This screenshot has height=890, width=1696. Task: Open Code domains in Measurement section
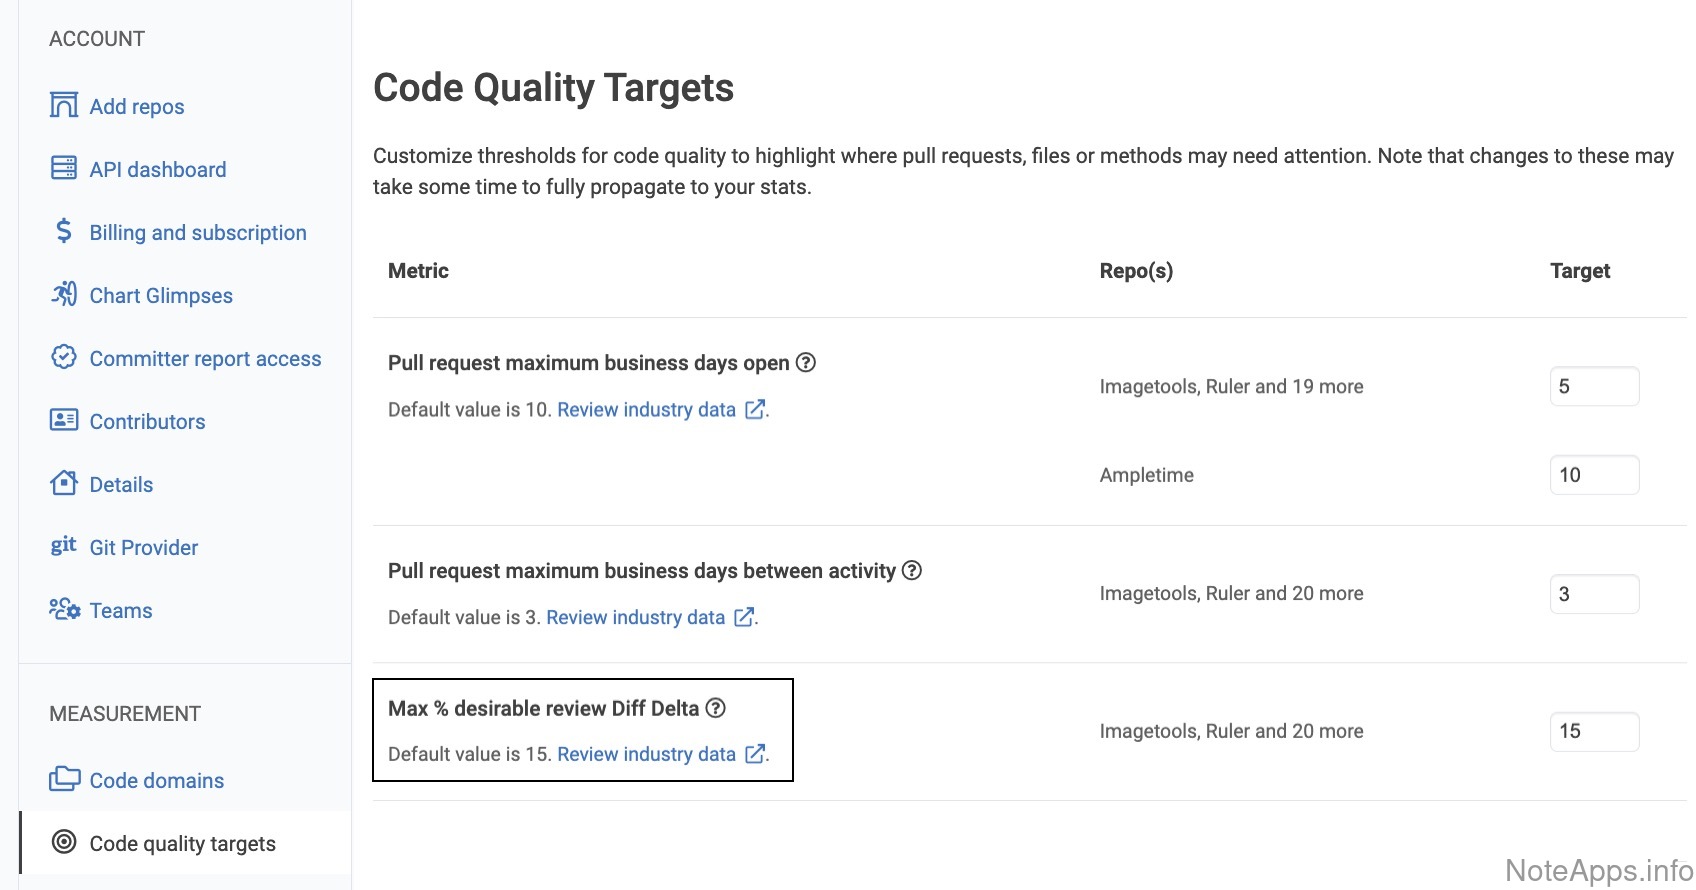point(156,781)
